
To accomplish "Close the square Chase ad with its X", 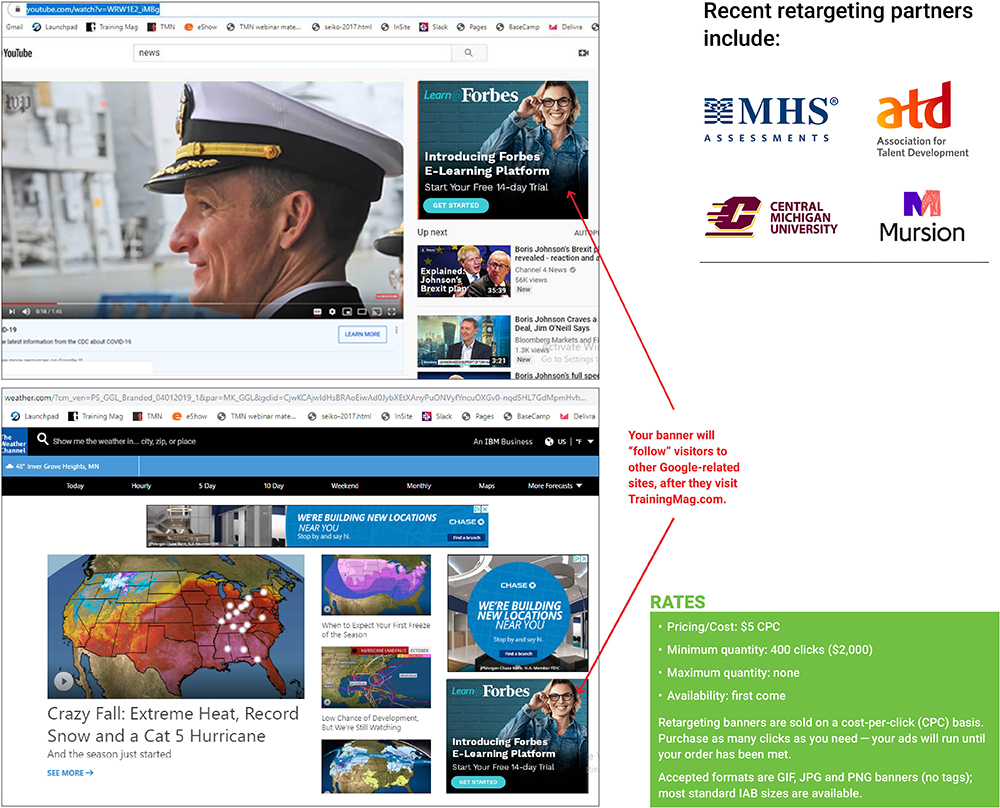I will pos(584,559).
